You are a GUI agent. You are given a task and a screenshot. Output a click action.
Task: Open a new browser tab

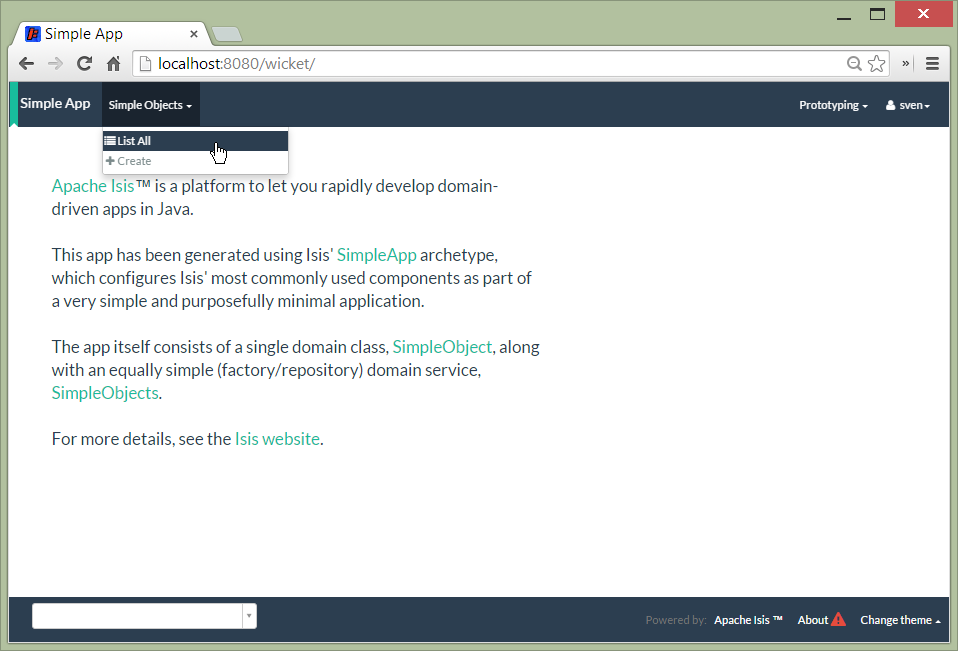tap(227, 35)
